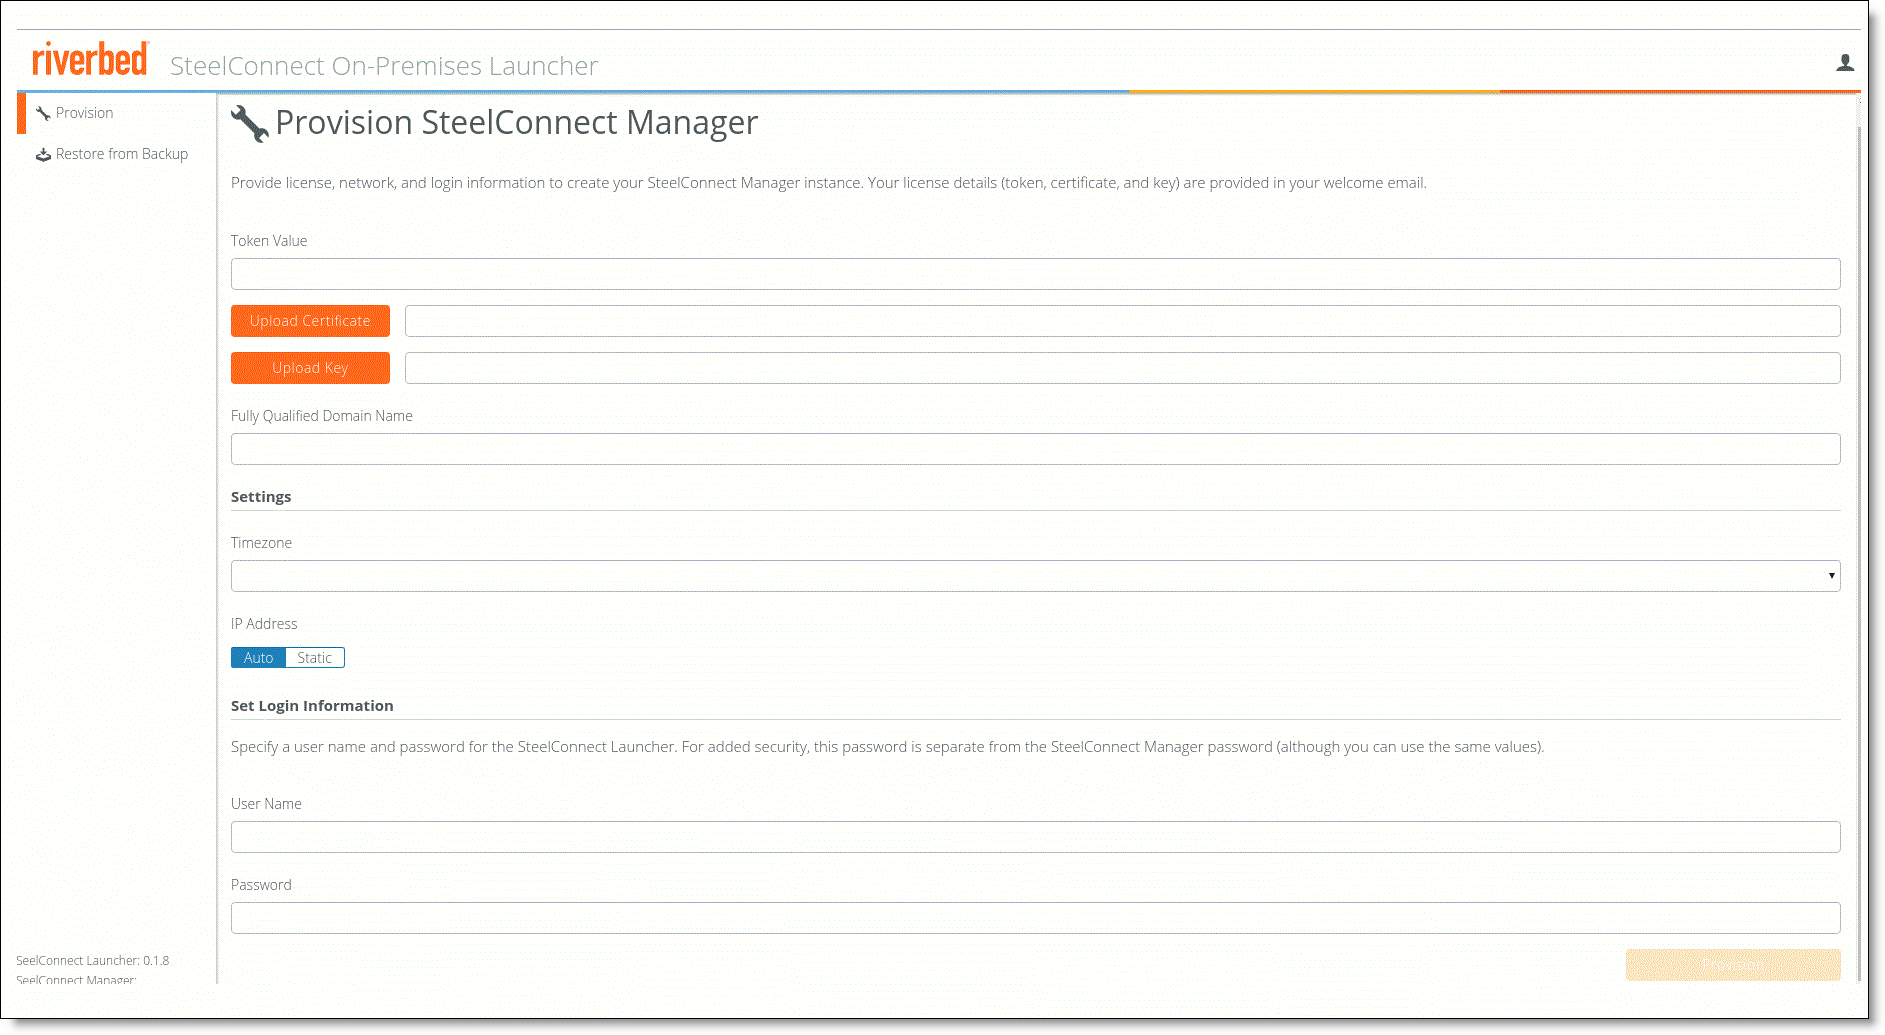Click the Timezone label
The height and width of the screenshot is (1035, 1885).
[x=261, y=543]
